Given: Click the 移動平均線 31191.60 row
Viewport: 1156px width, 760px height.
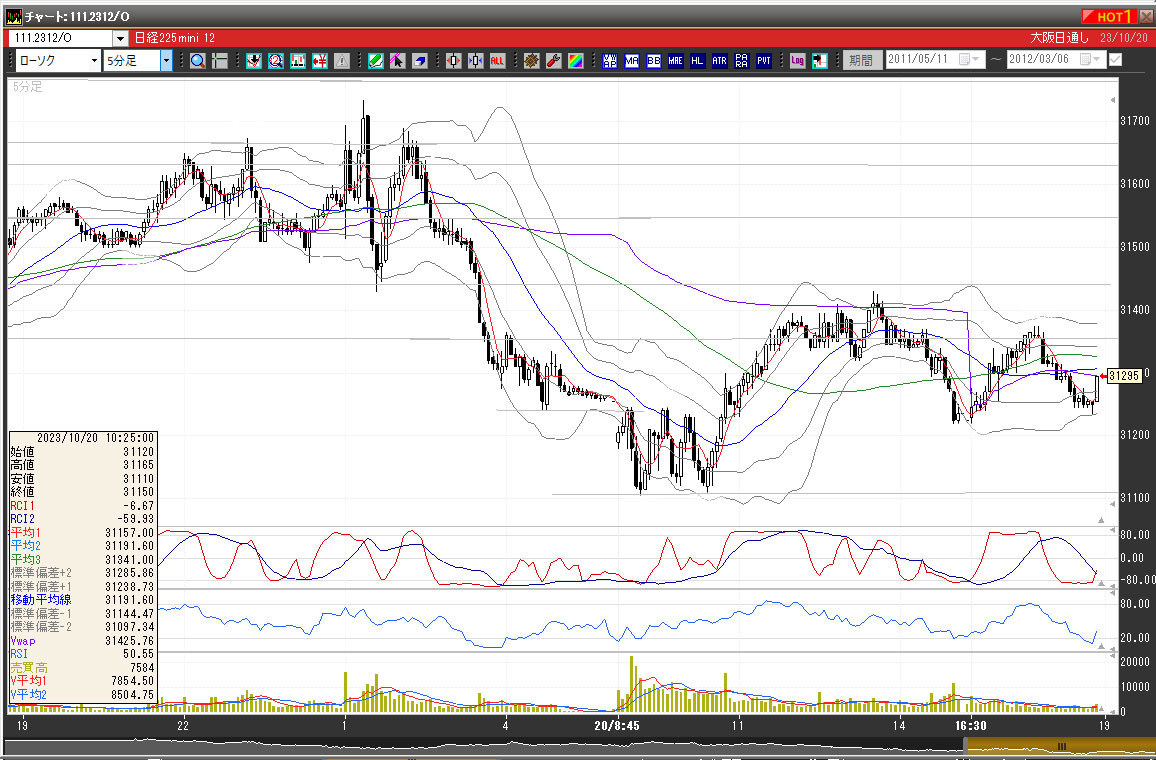Looking at the screenshot, I should pos(83,600).
